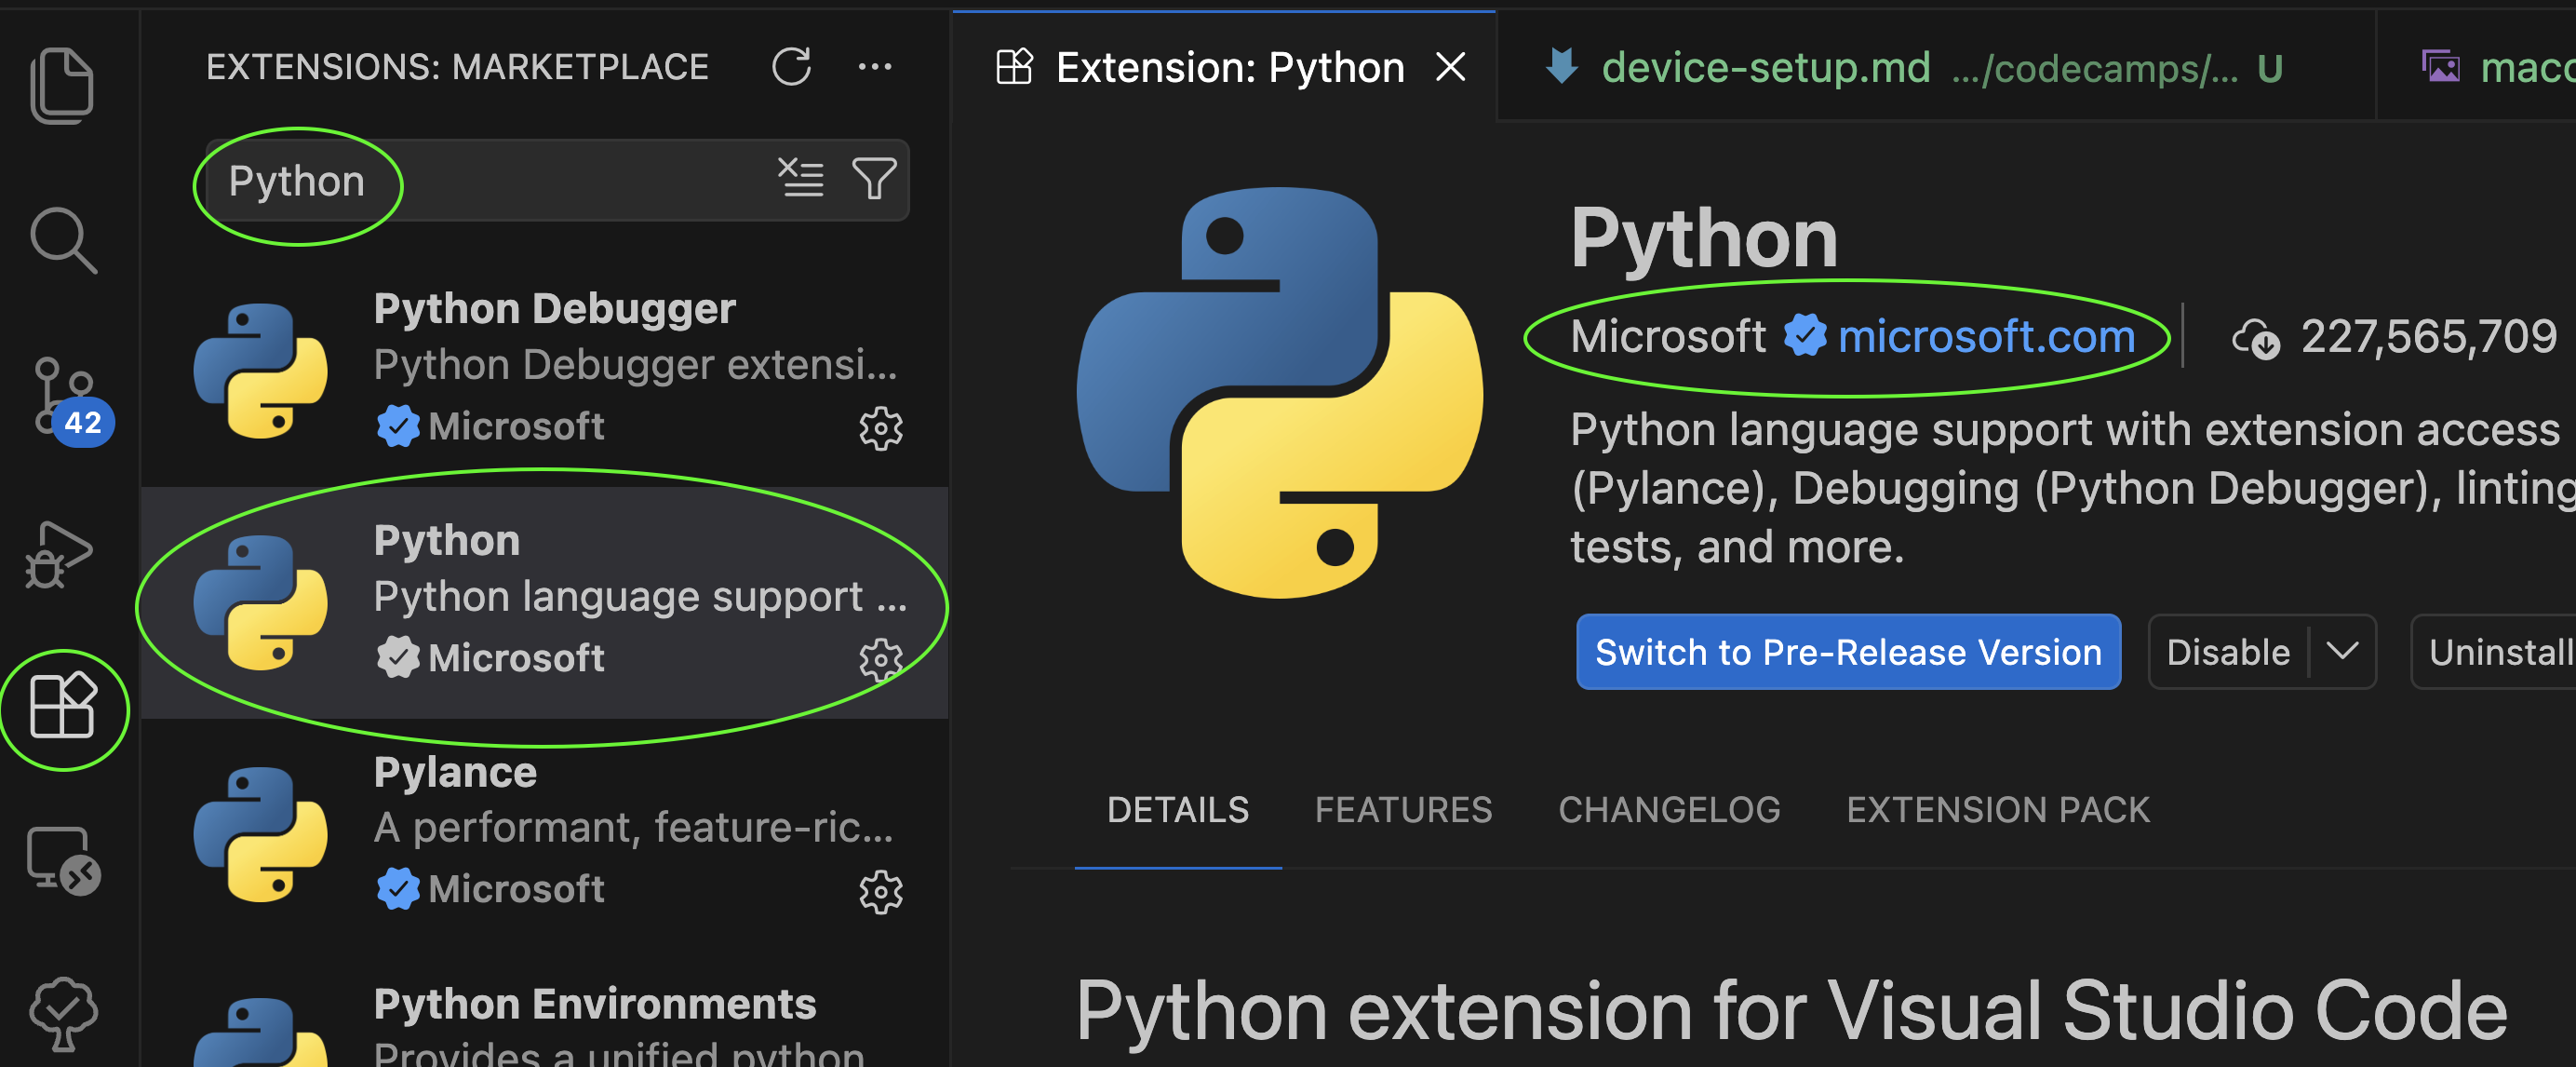Viewport: 2576px width, 1067px height.
Task: Click the Disable button
Action: point(2228,652)
